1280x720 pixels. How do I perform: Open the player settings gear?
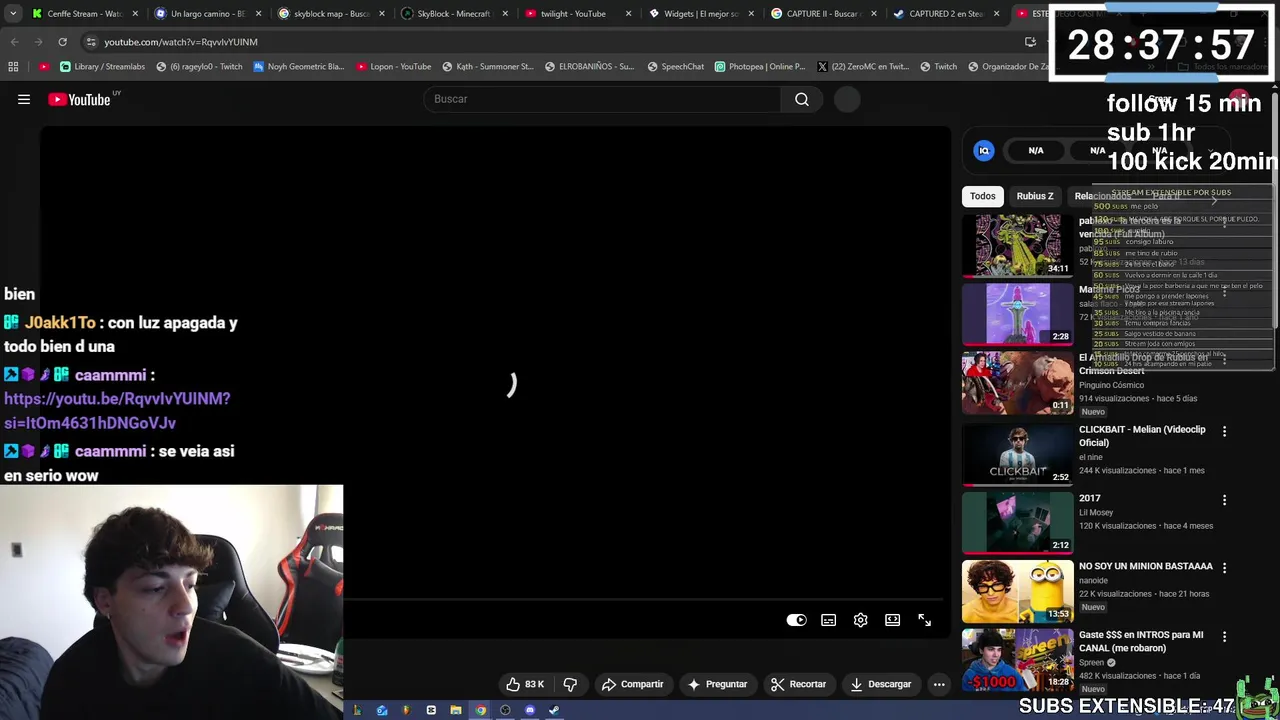click(860, 620)
